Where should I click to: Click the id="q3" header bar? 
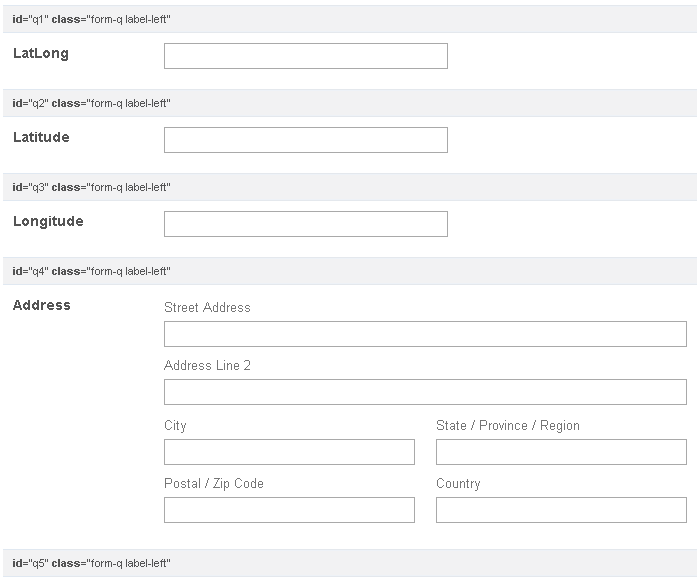tap(348, 187)
